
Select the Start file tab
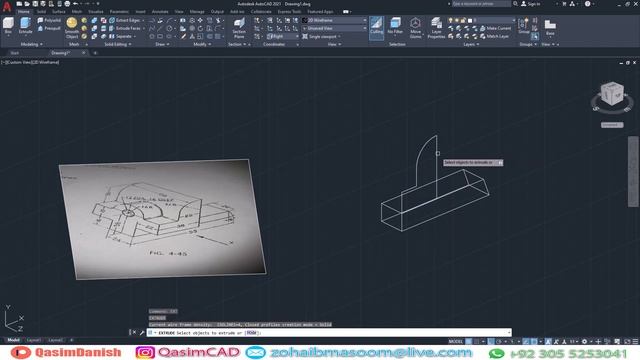pos(15,53)
